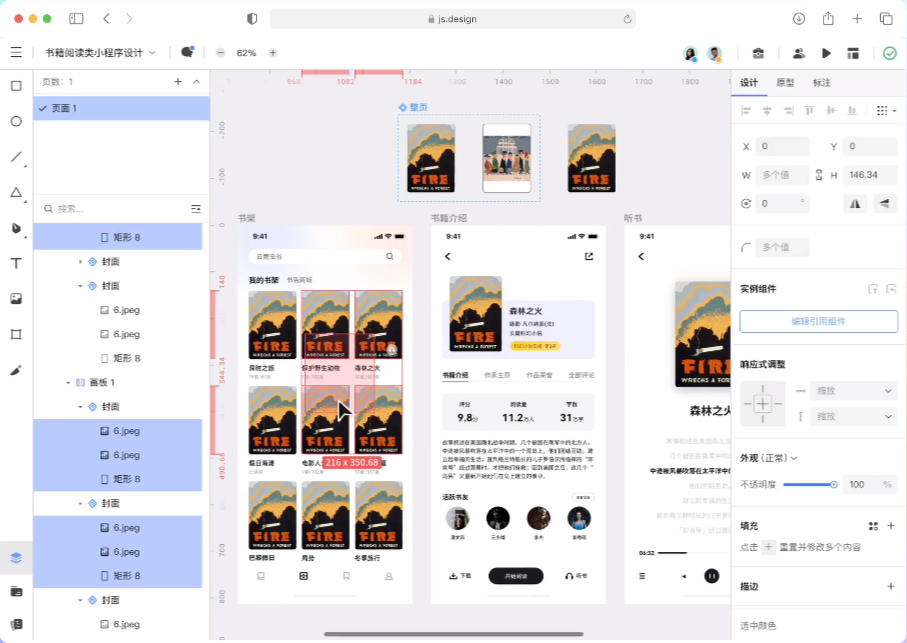Collapse the 画板 1 layer group
907x643 pixels.
pyautogui.click(x=68, y=383)
